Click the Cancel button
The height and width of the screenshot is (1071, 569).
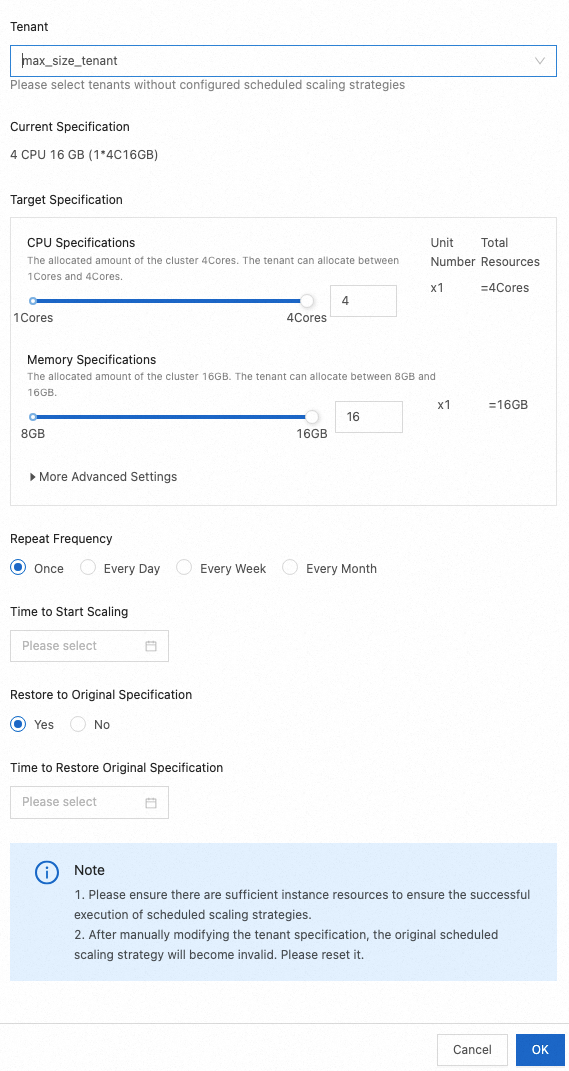[x=472, y=1050]
